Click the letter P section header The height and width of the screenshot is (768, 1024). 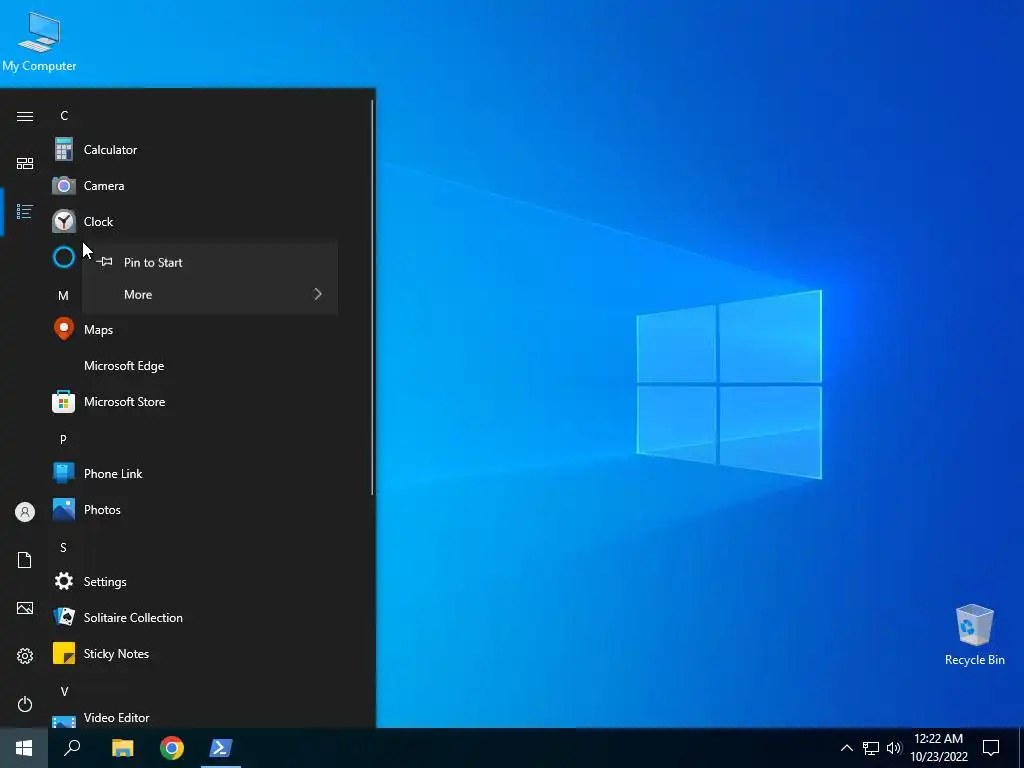tap(63, 440)
